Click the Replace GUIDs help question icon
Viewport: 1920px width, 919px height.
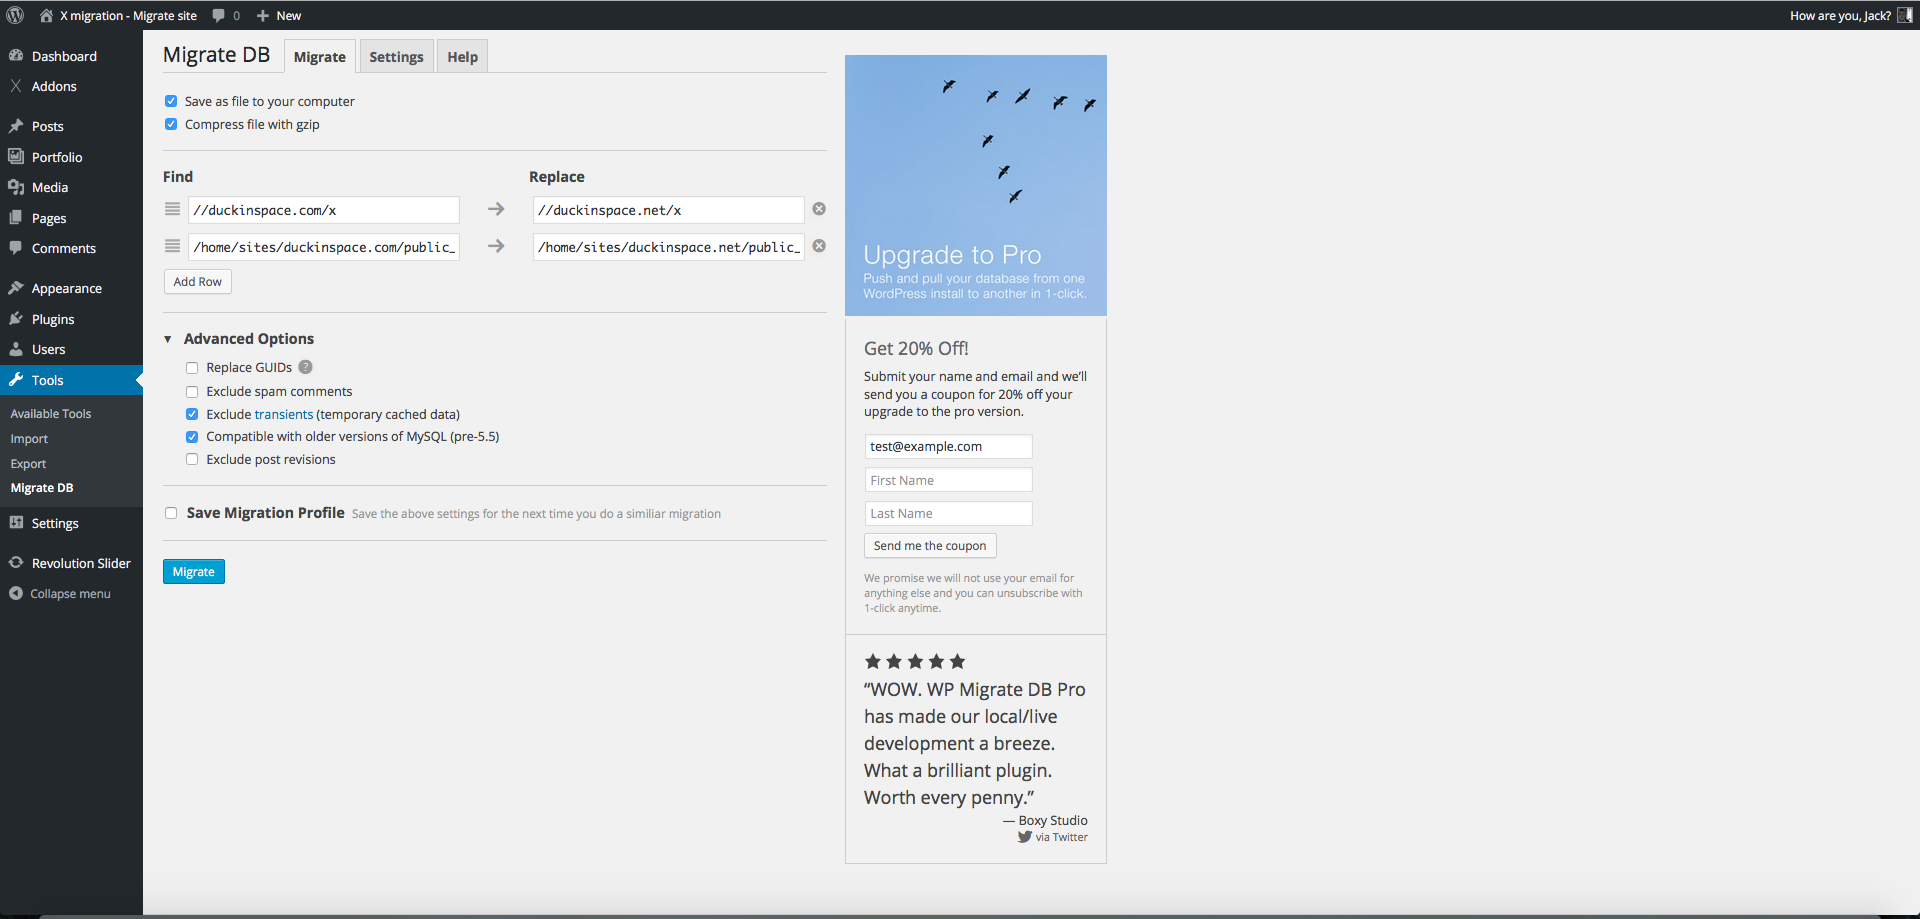point(306,367)
